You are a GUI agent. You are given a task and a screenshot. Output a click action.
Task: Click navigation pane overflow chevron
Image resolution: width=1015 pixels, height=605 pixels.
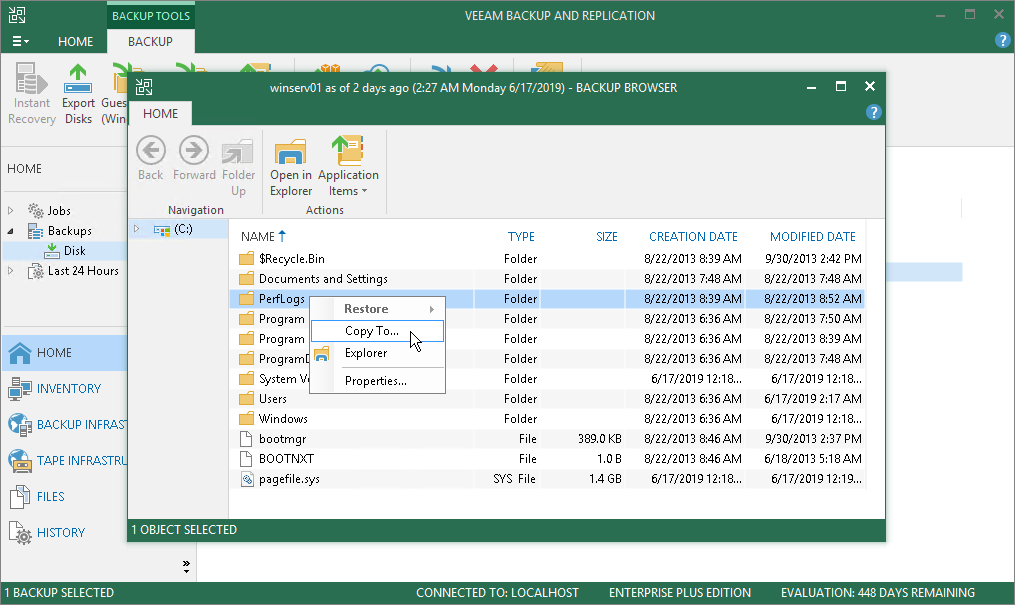click(x=186, y=567)
